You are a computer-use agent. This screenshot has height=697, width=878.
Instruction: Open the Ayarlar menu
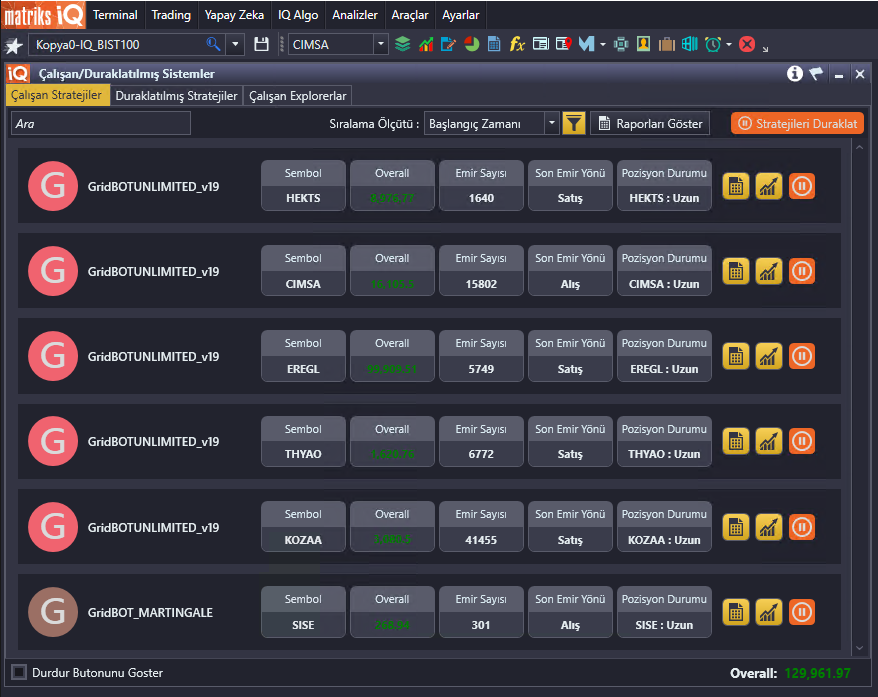[460, 15]
